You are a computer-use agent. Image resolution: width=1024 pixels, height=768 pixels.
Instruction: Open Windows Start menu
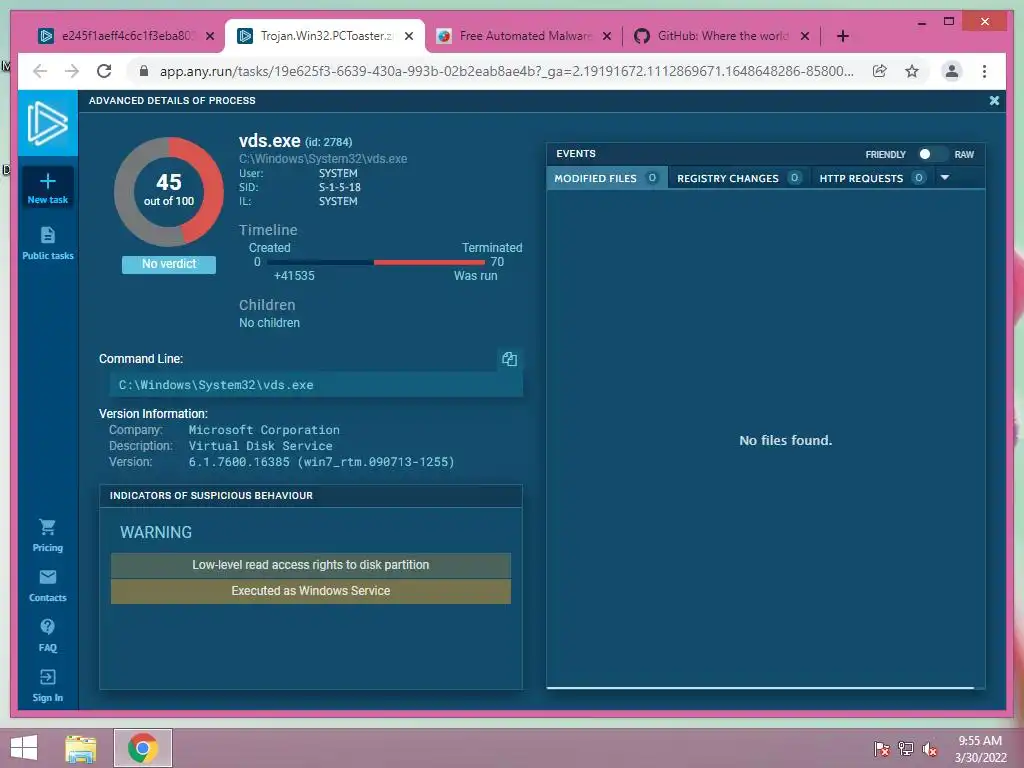[x=24, y=748]
